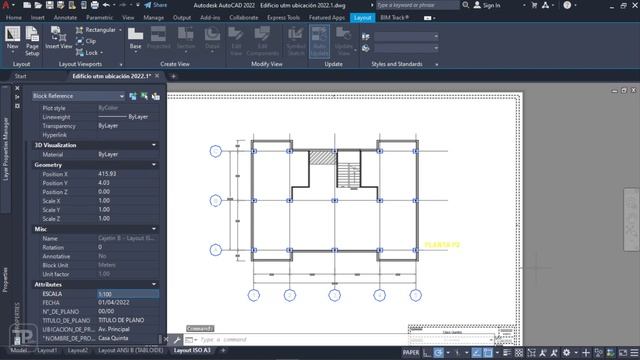This screenshot has width=640, height=360.
Task: Open the AutoCAD application menu logo
Action: [x=6, y=5]
